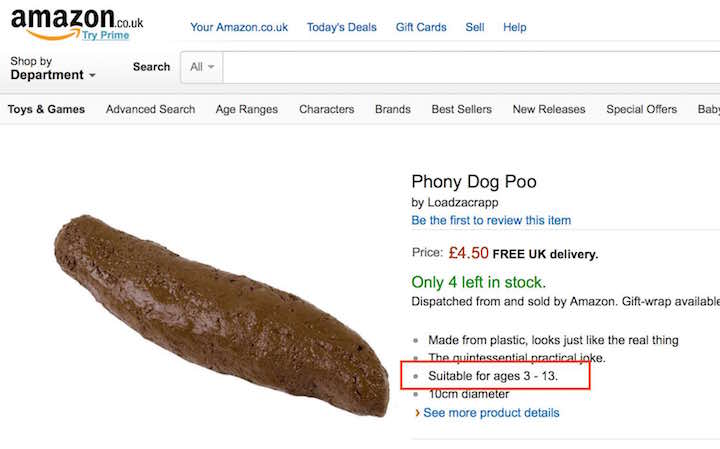Image resolution: width=720 pixels, height=449 pixels.
Task: Click in the search input field
Action: pos(470,67)
